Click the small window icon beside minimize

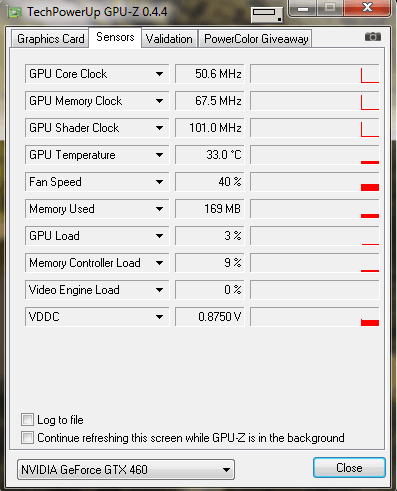pos(267,14)
